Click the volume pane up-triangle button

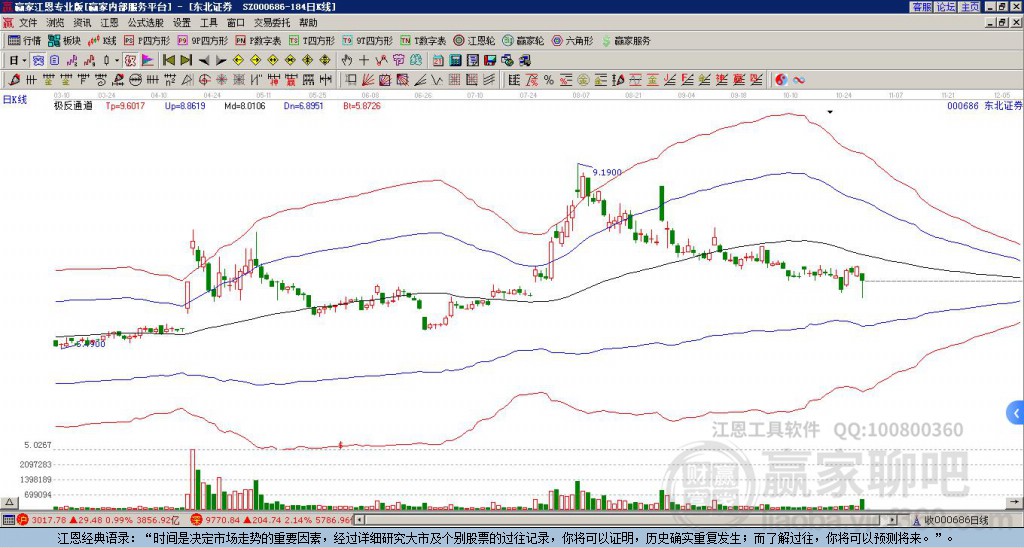click(9, 503)
